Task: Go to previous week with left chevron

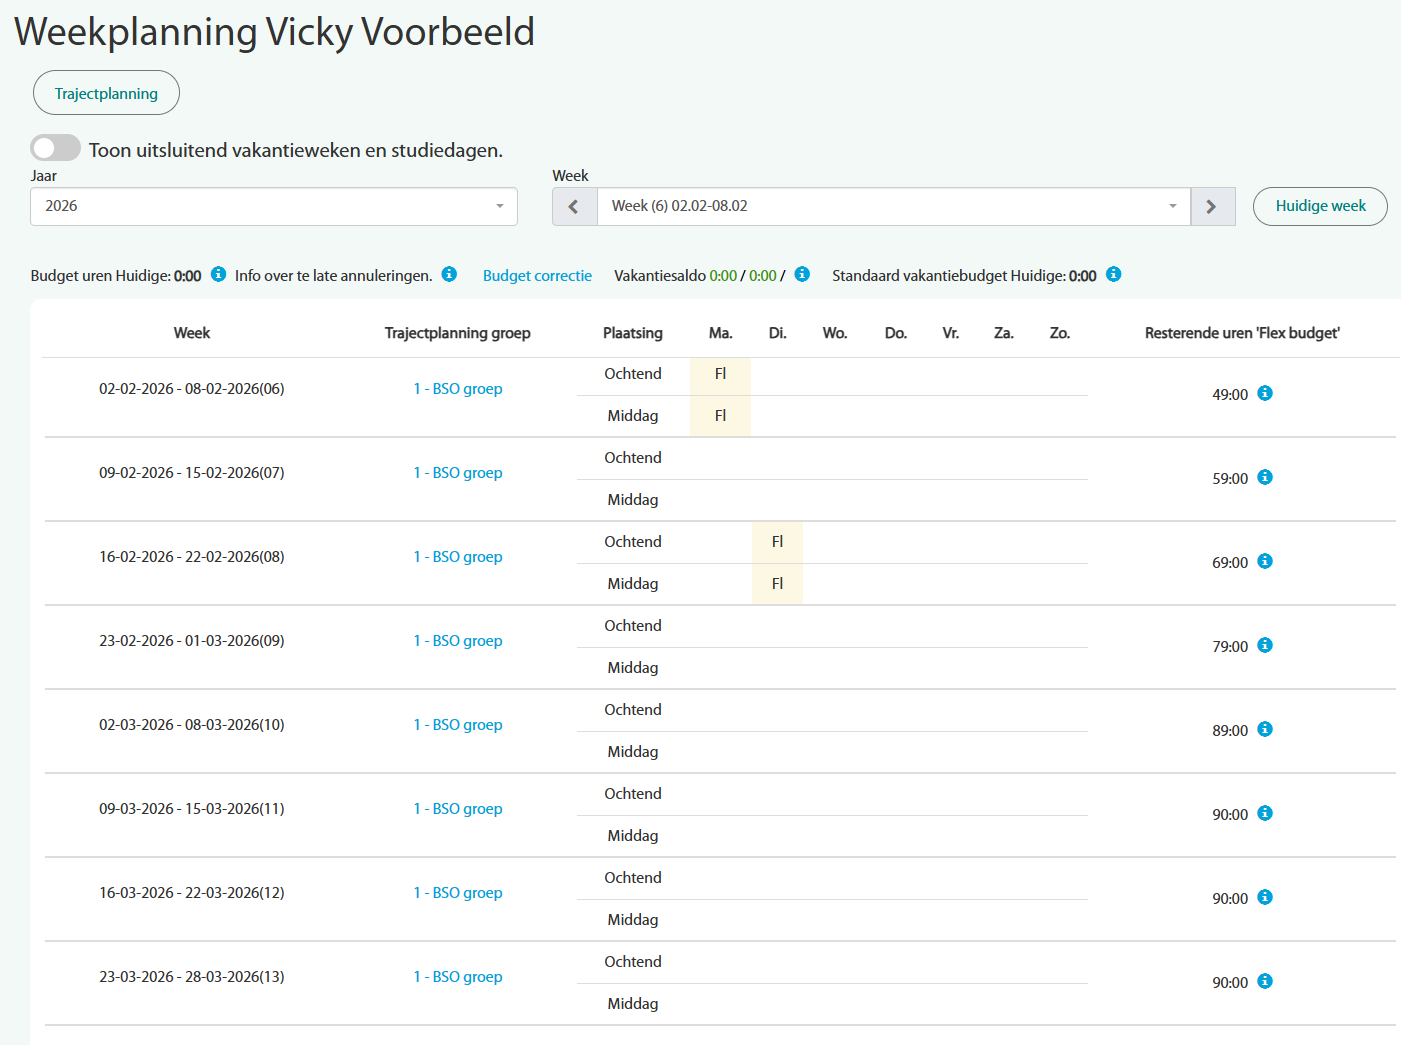Action: click(x=574, y=206)
